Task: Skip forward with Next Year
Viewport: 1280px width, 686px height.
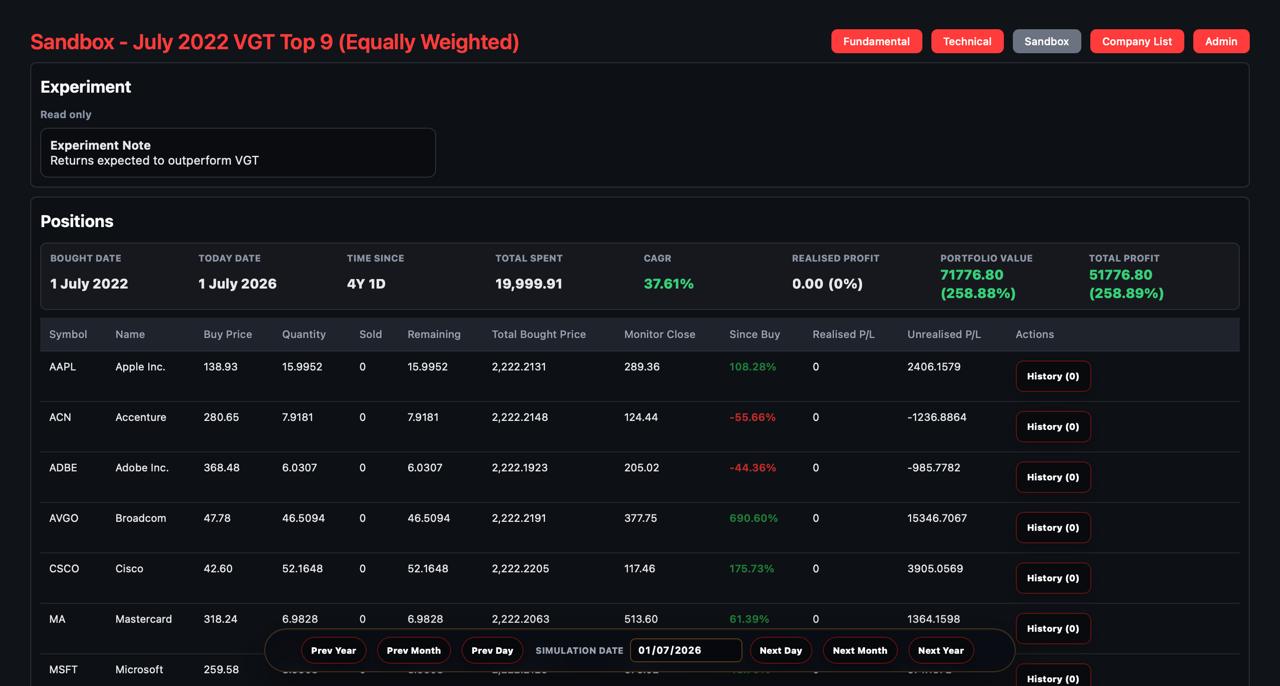Action: 941,650
